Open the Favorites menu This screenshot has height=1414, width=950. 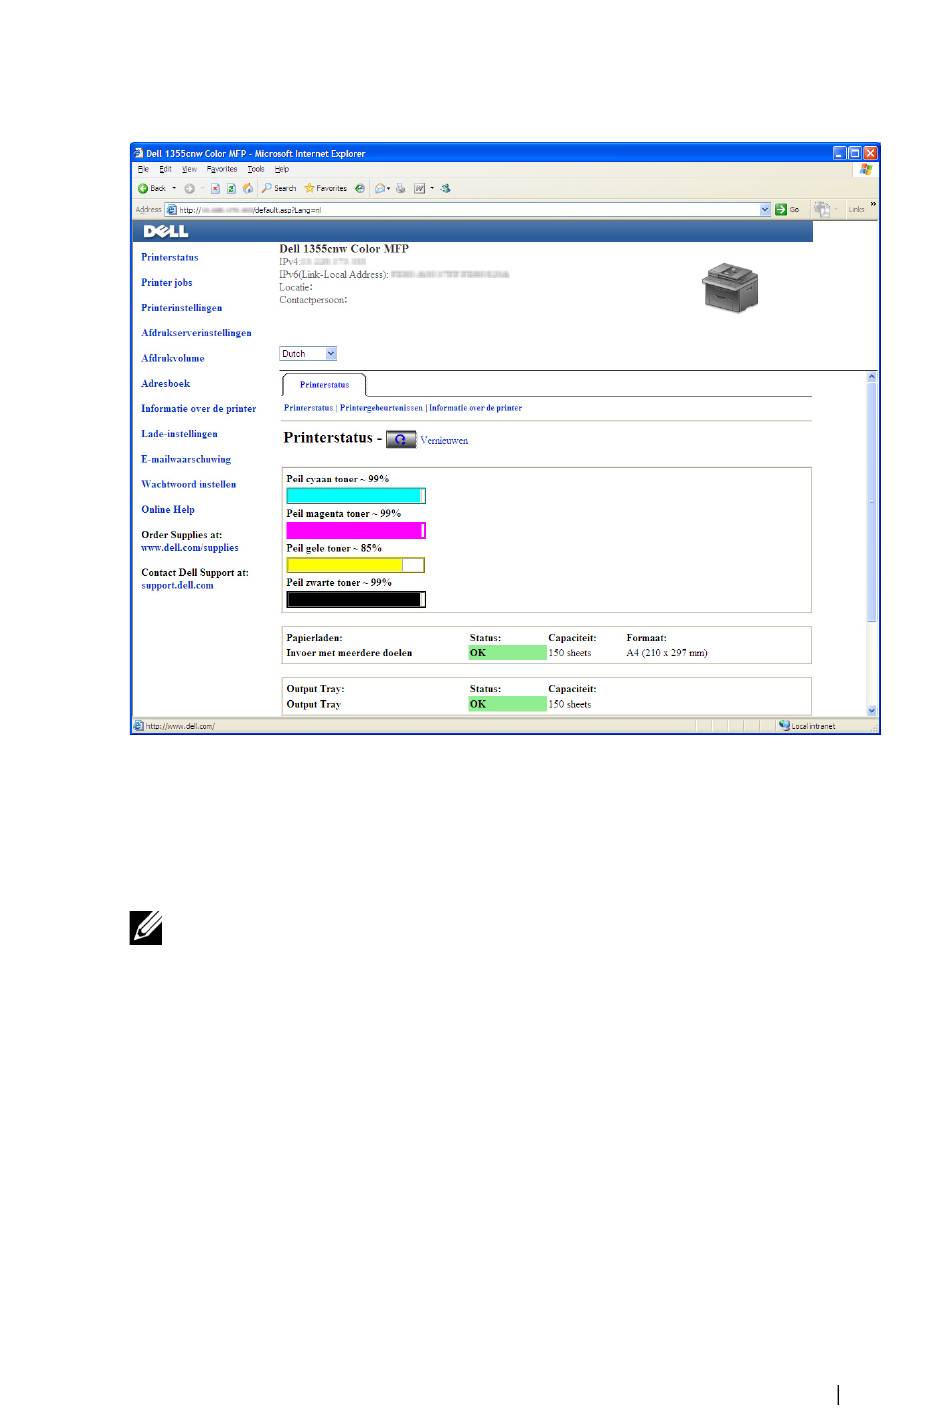pyautogui.click(x=222, y=169)
